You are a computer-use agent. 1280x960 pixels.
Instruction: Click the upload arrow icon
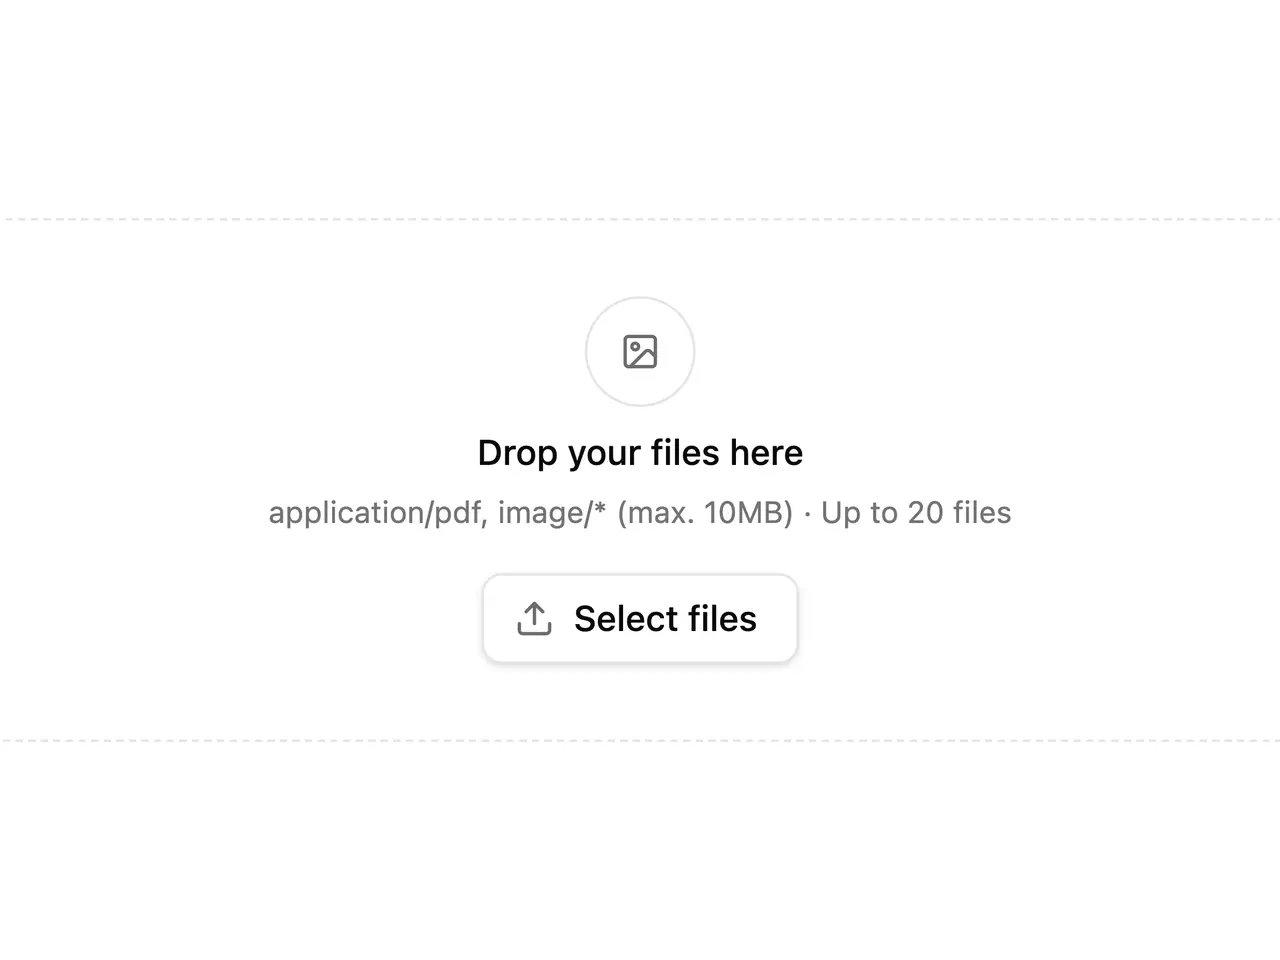coord(534,618)
